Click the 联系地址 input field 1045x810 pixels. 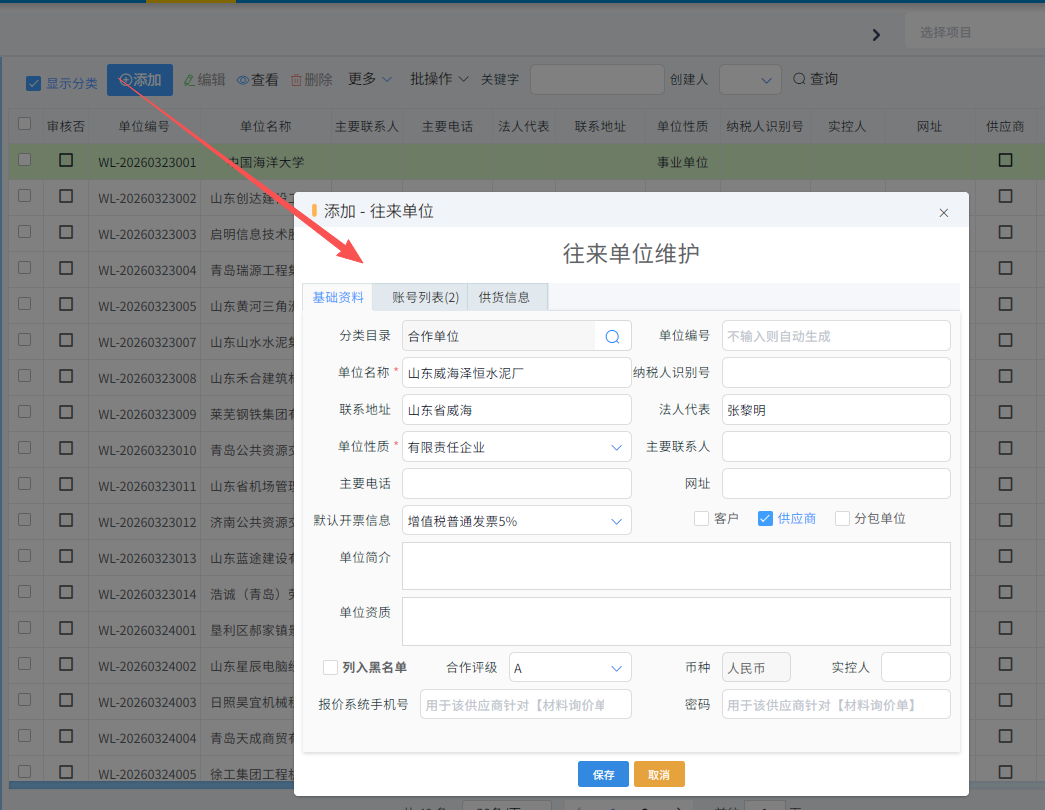(x=517, y=410)
